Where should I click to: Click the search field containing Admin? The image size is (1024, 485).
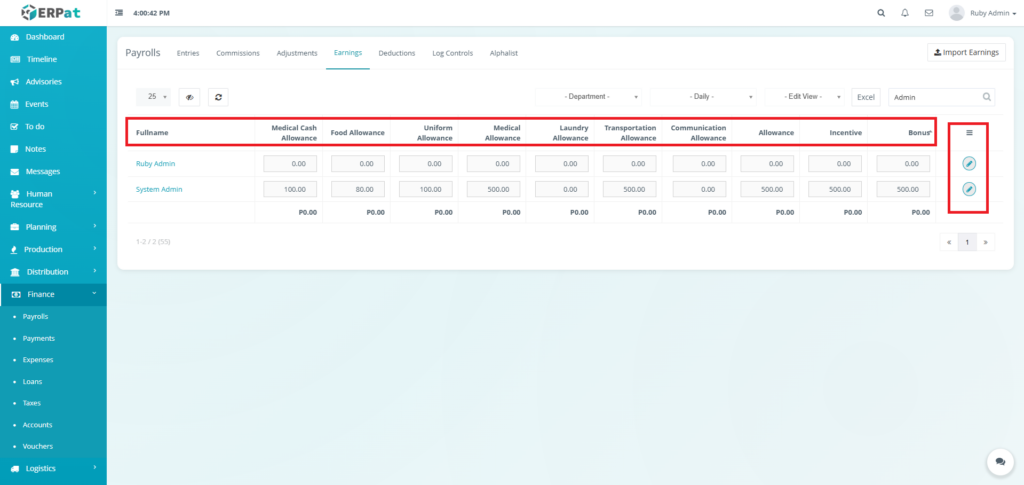tap(934, 97)
